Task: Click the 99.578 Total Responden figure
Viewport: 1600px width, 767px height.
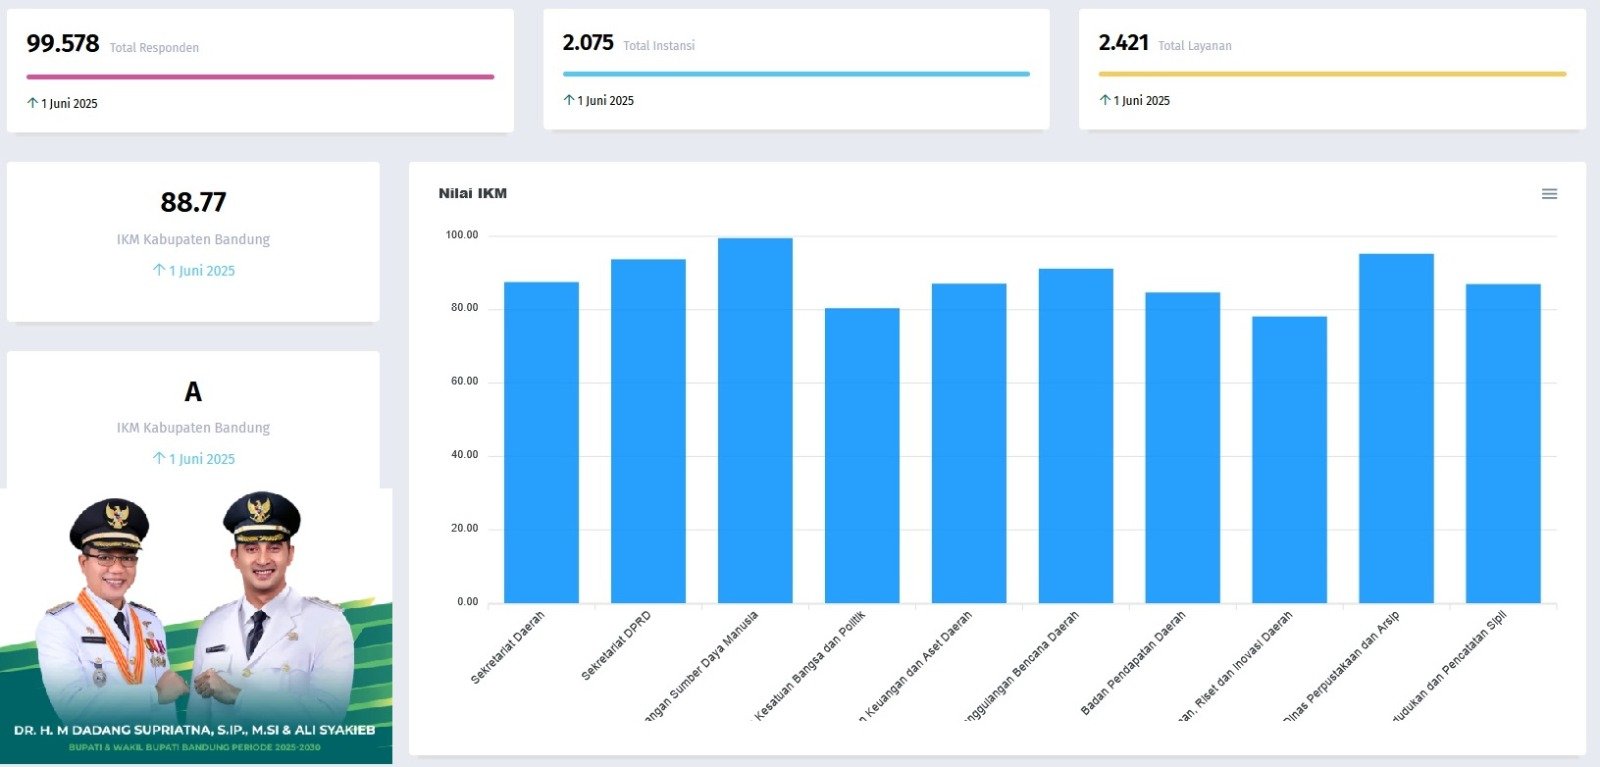Action: (x=63, y=44)
